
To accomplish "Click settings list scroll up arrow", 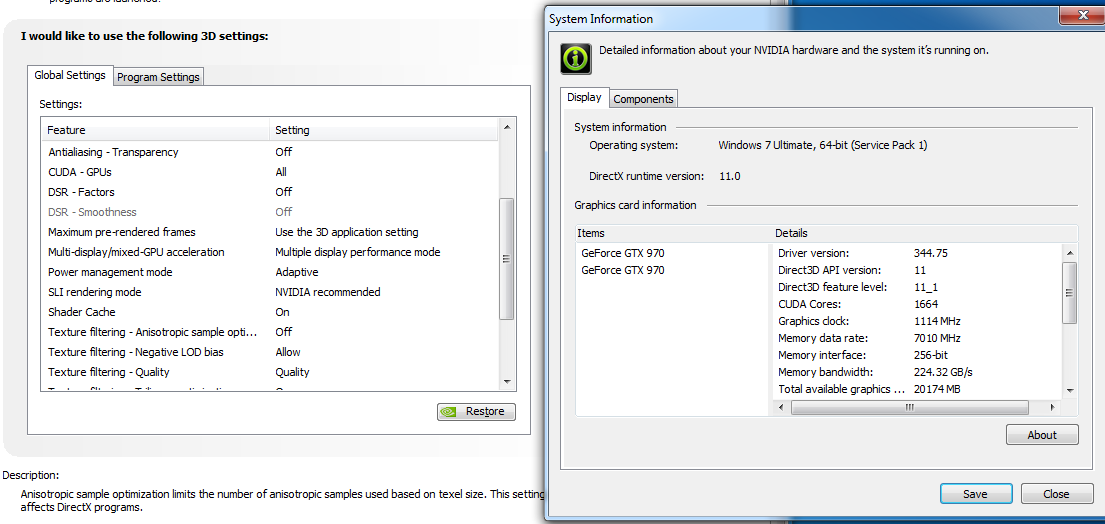I will click(507, 127).
